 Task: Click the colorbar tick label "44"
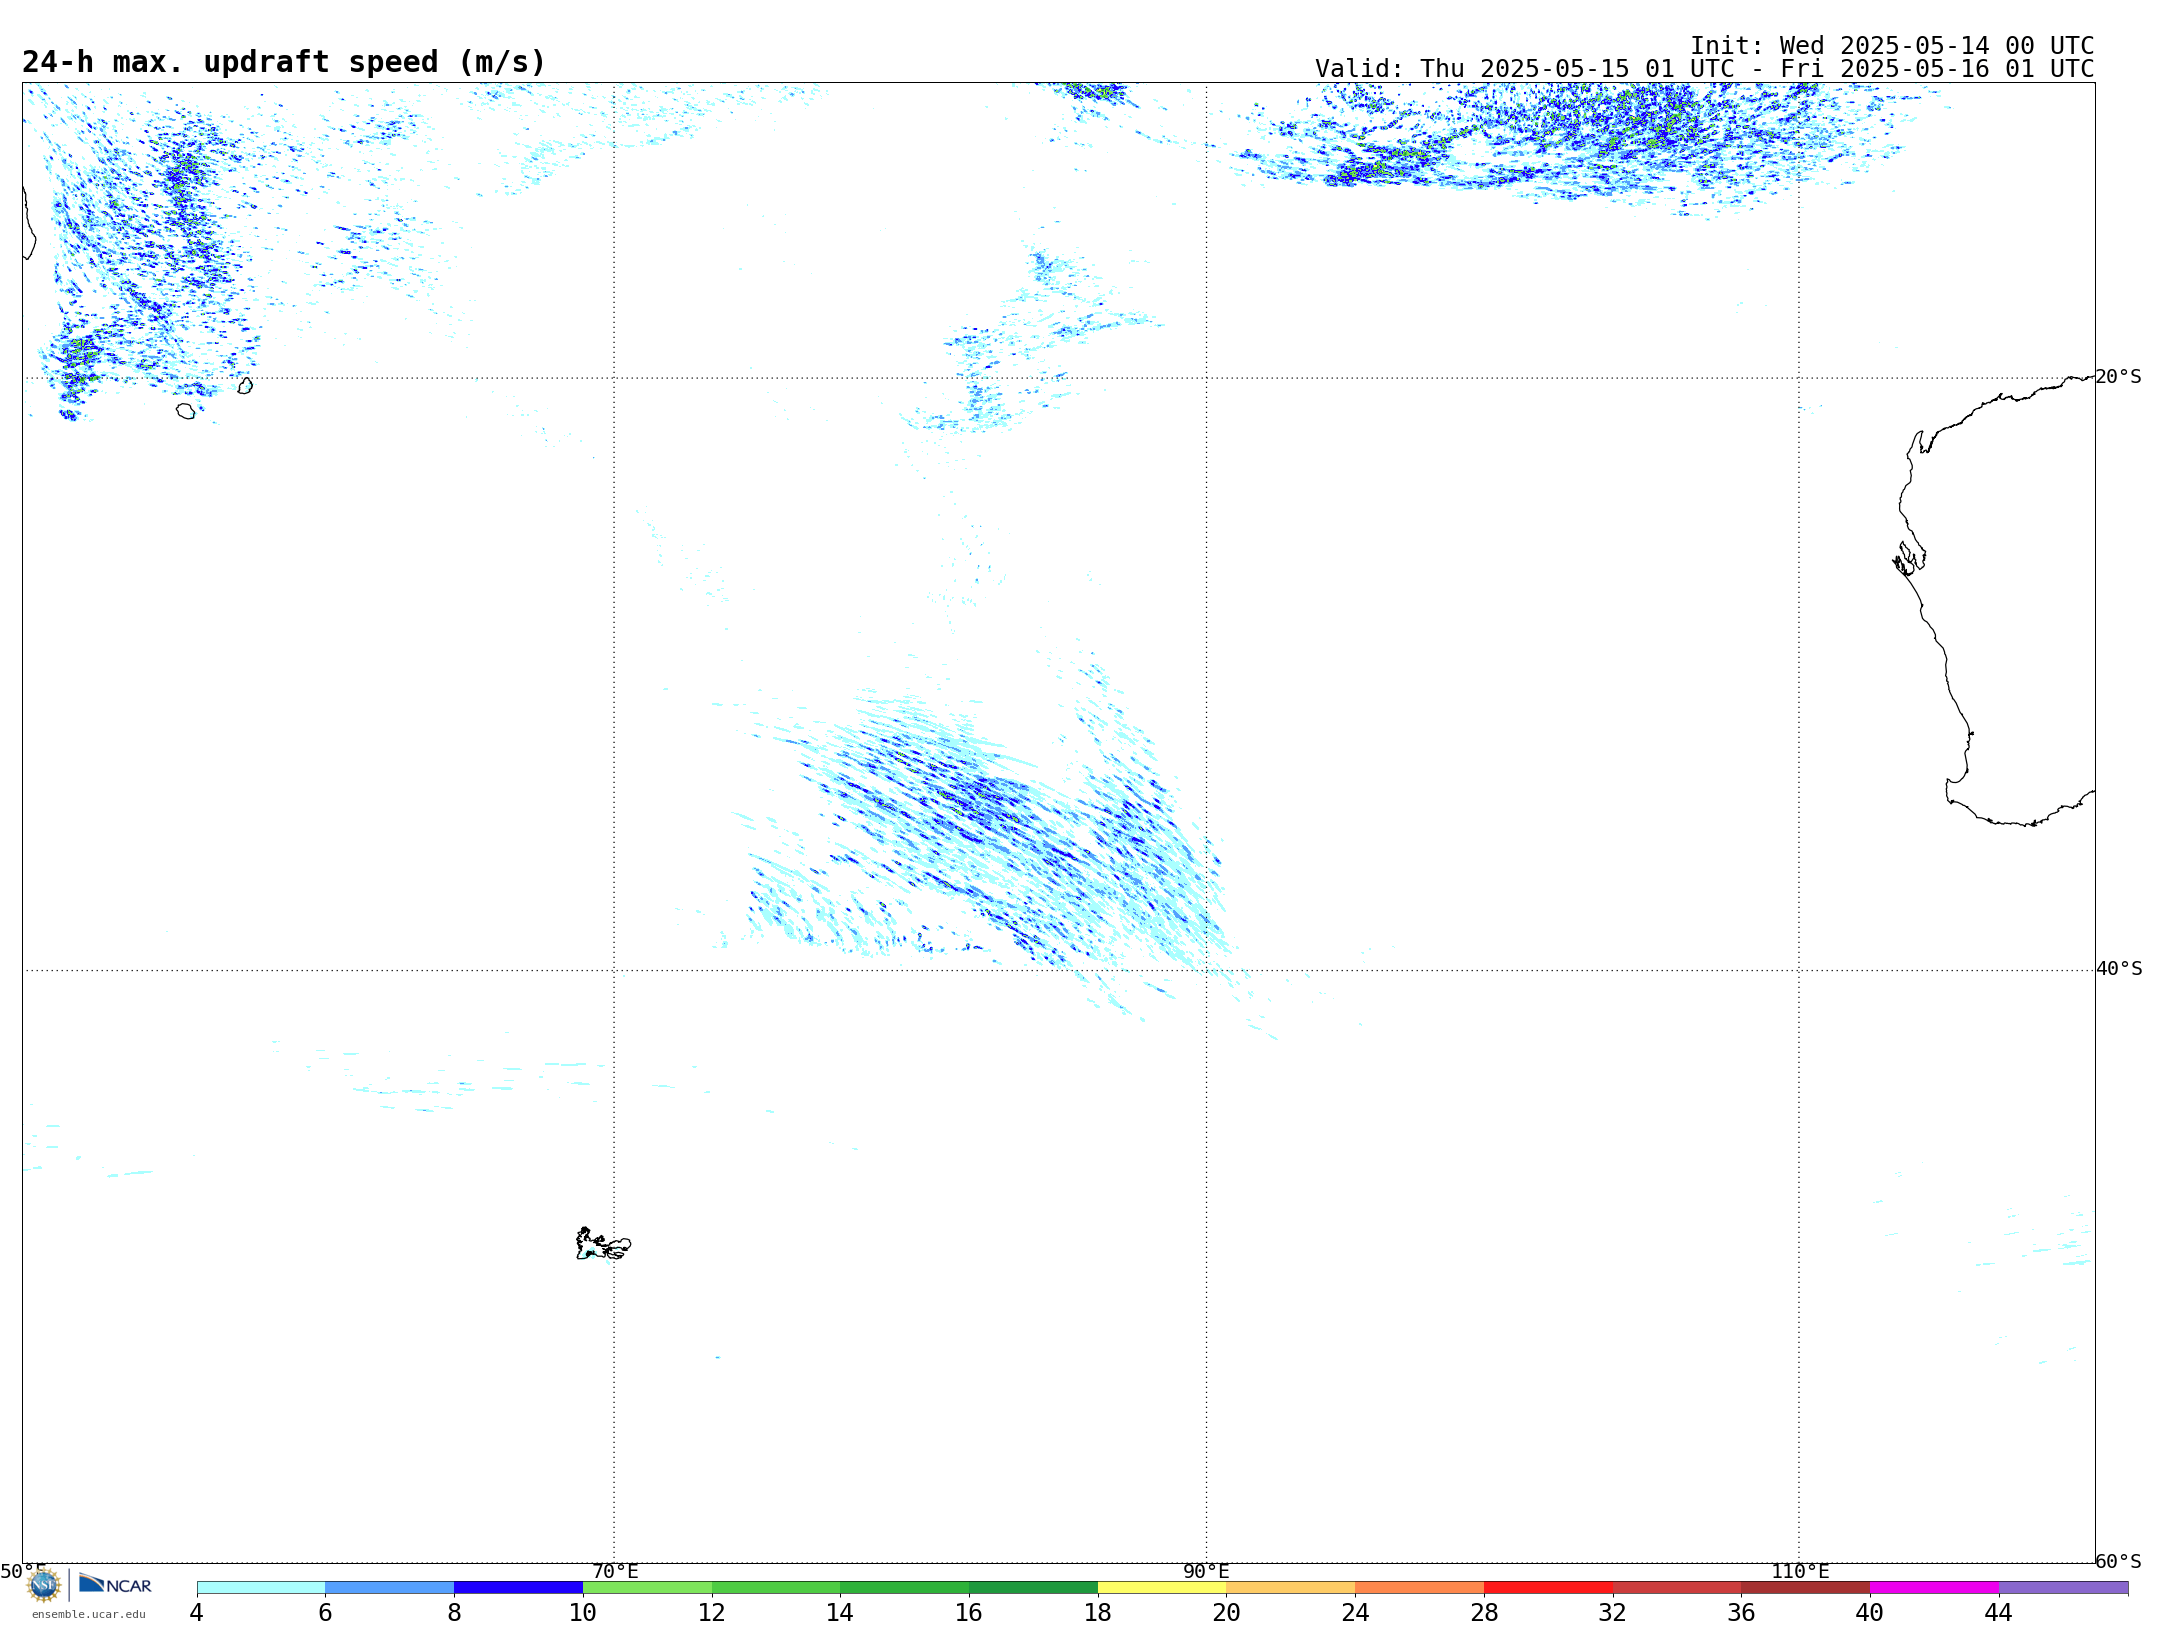pyautogui.click(x=1999, y=1613)
